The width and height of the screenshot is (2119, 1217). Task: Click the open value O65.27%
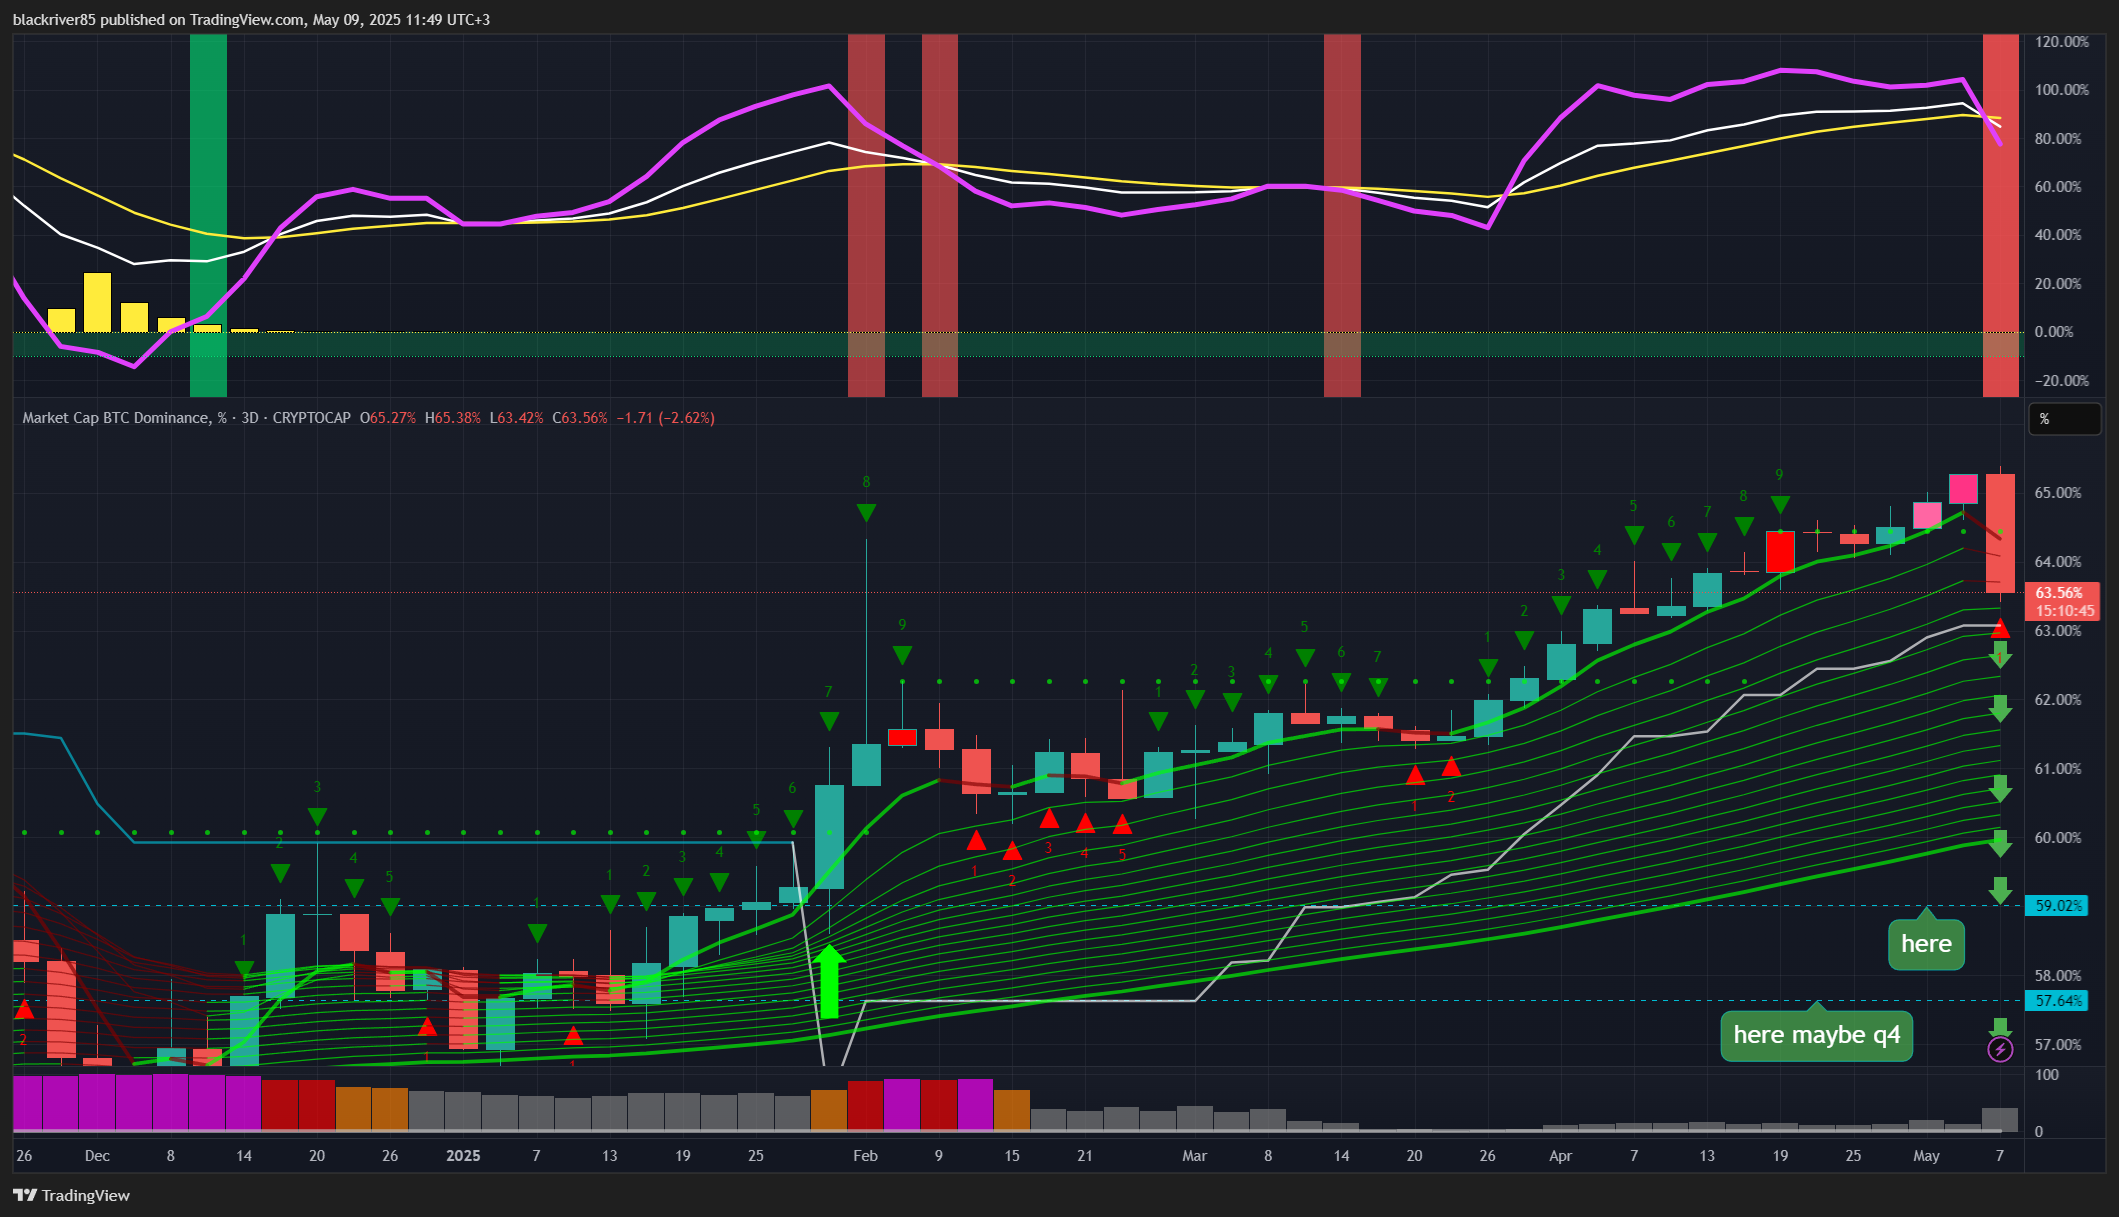pyautogui.click(x=388, y=418)
